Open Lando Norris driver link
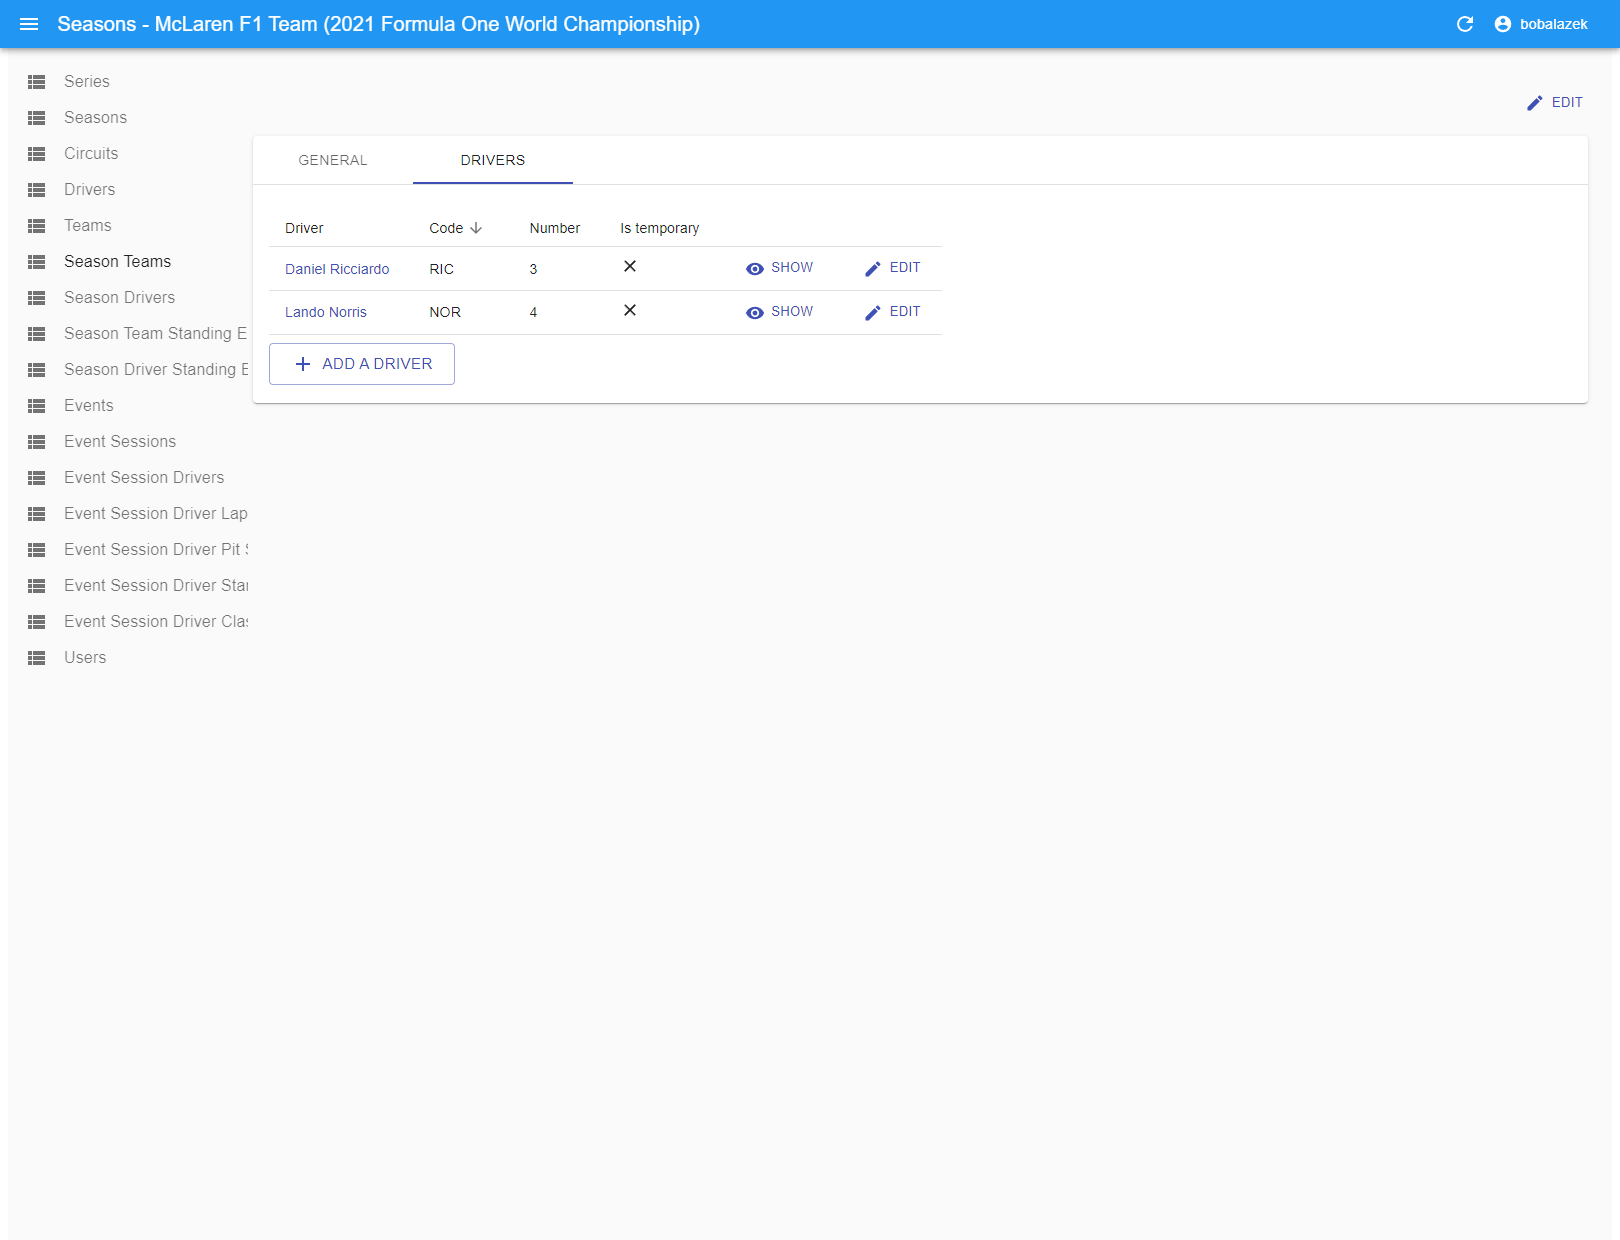1620x1240 pixels. click(326, 312)
